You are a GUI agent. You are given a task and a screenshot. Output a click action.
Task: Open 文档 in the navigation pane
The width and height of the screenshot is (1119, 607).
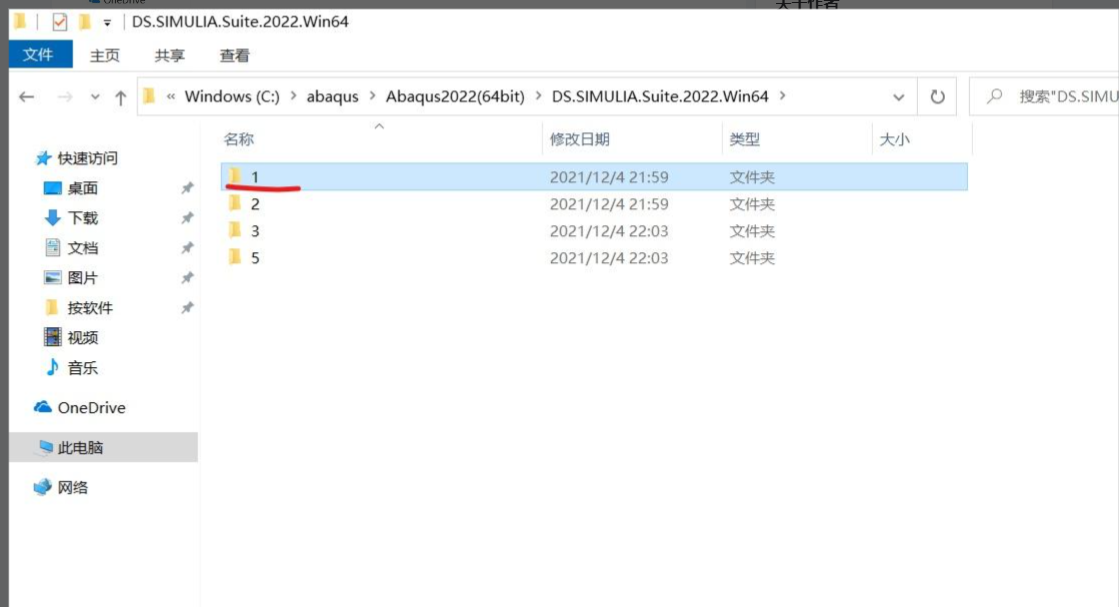click(x=82, y=248)
